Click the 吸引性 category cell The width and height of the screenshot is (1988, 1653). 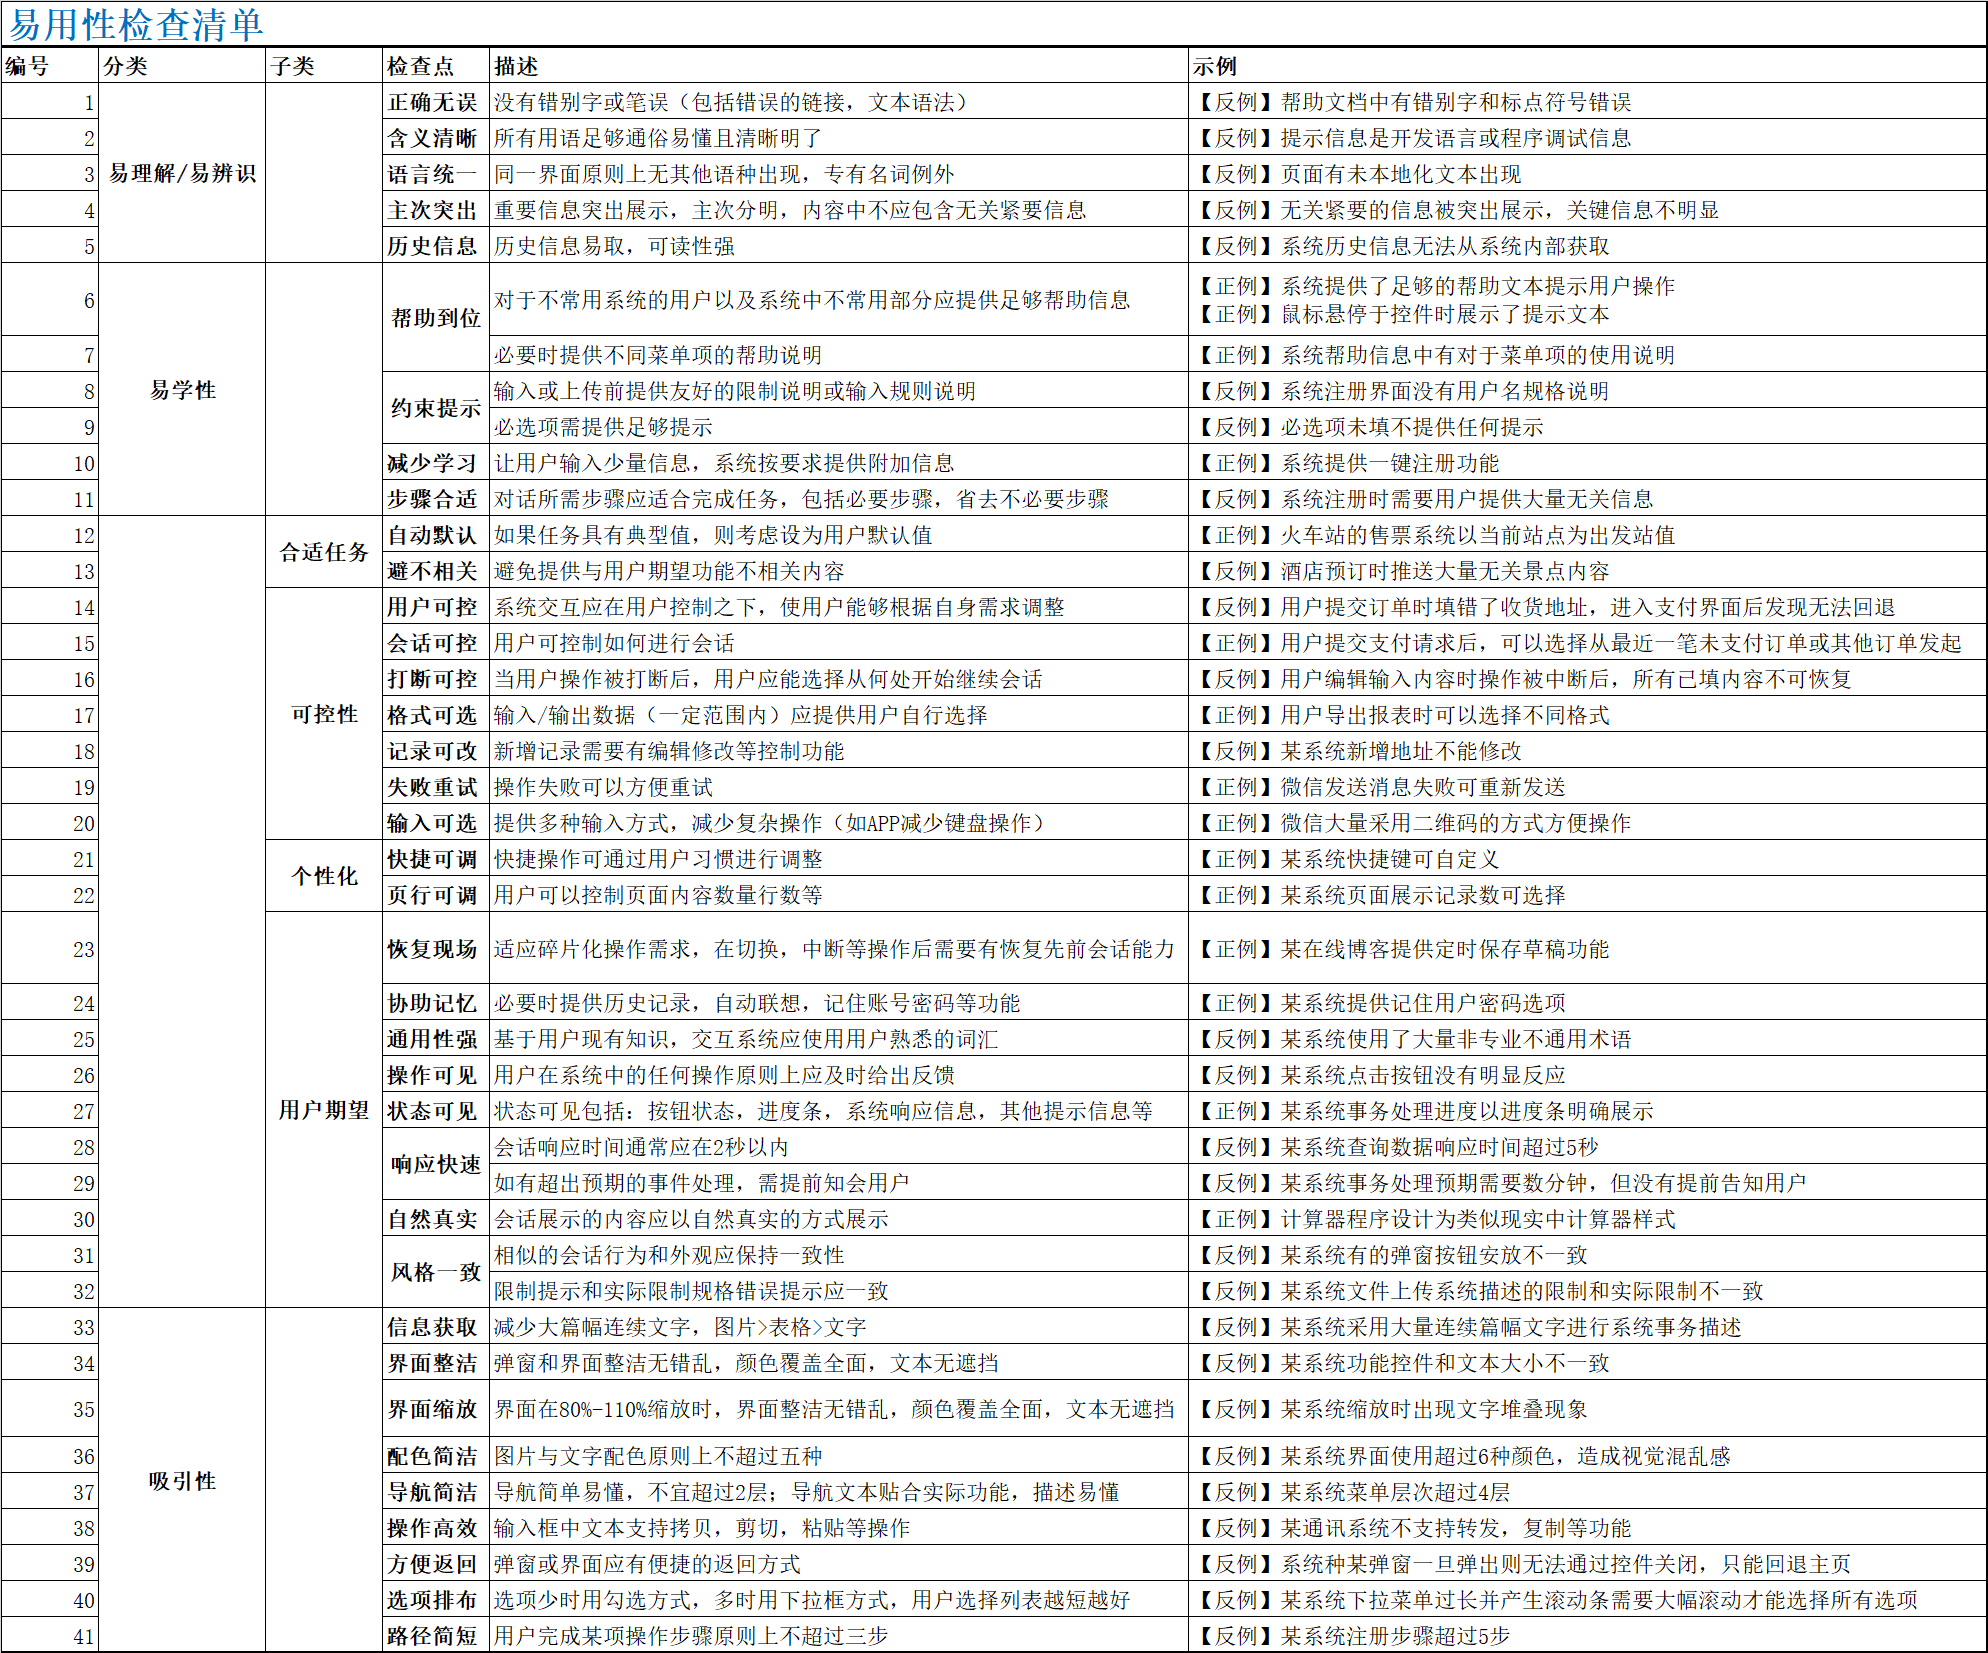182,1481
